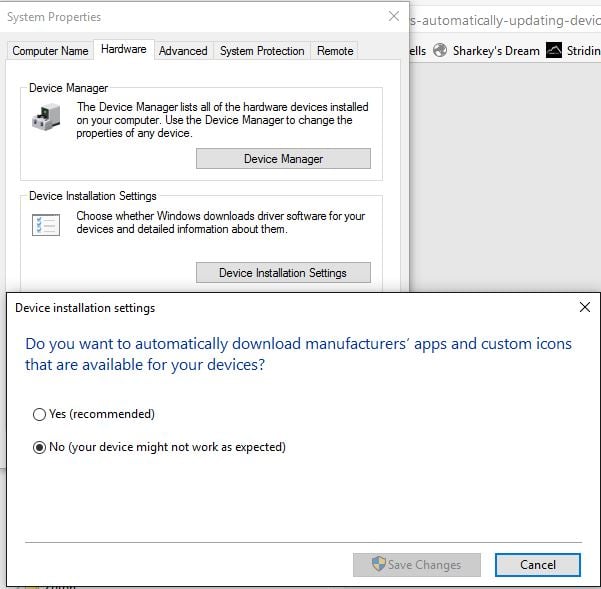This screenshot has width=601, height=589.
Task: Select the Yes (recommended) radio option
Action: tap(40, 414)
